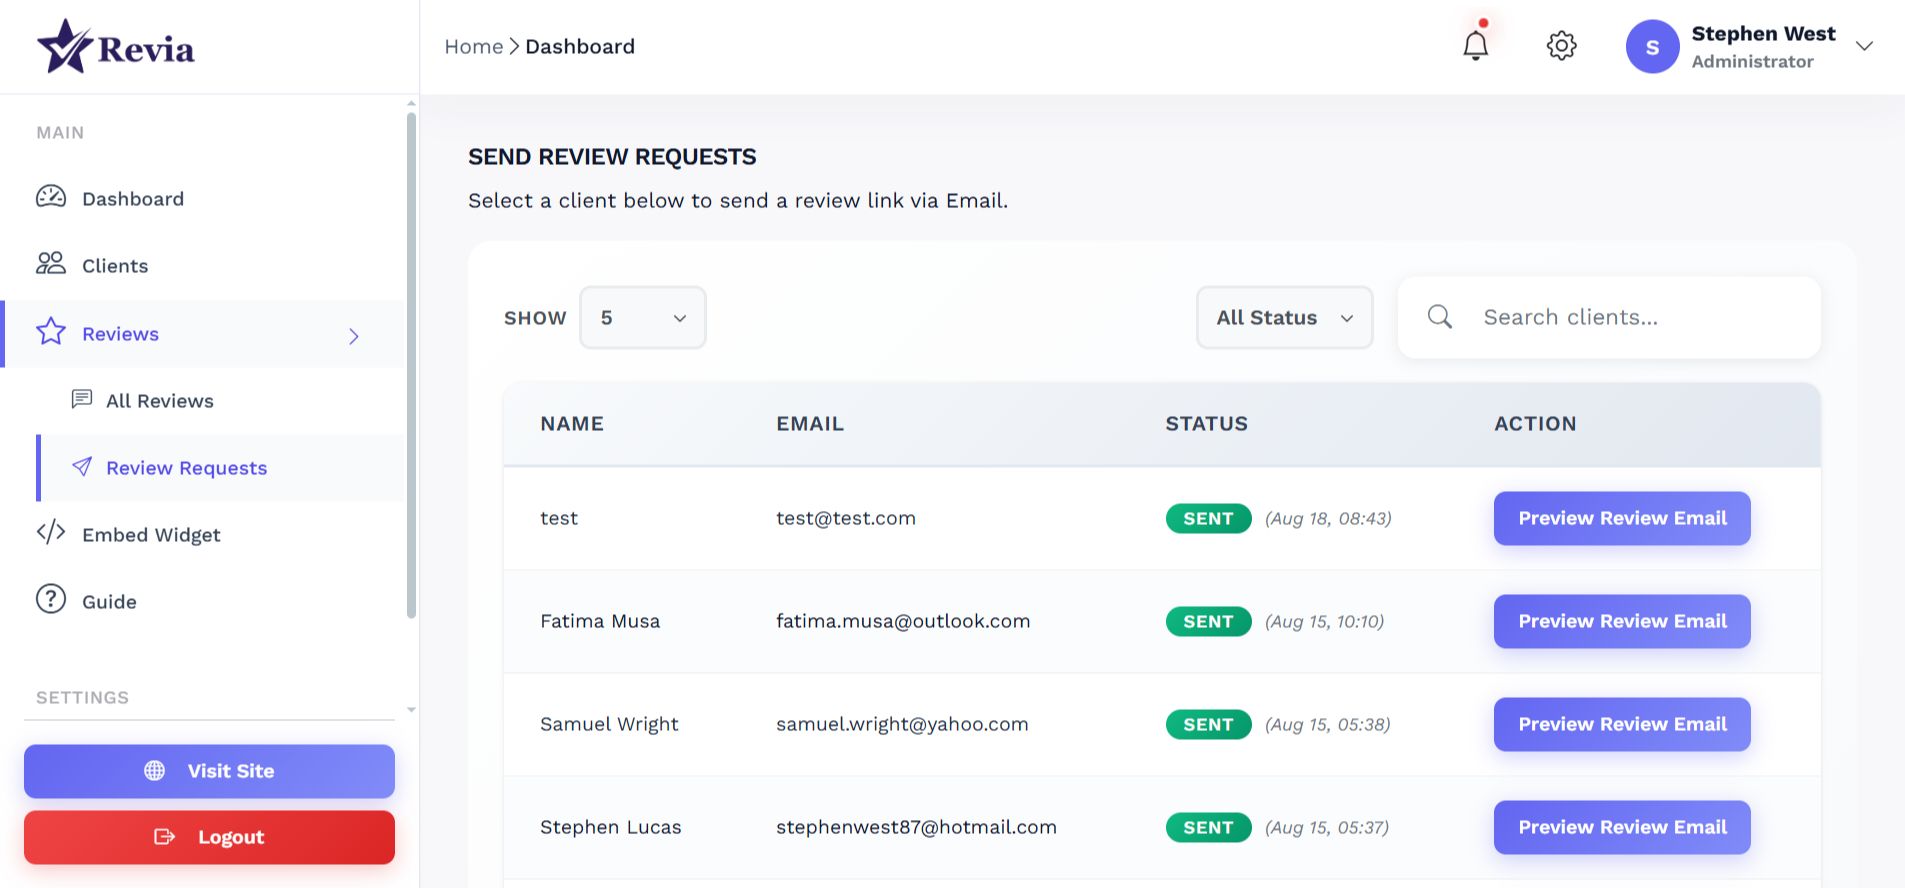Screen dimensions: 1905x888
Task: Click the Dashboard gauge icon in sidebar
Action: point(51,197)
